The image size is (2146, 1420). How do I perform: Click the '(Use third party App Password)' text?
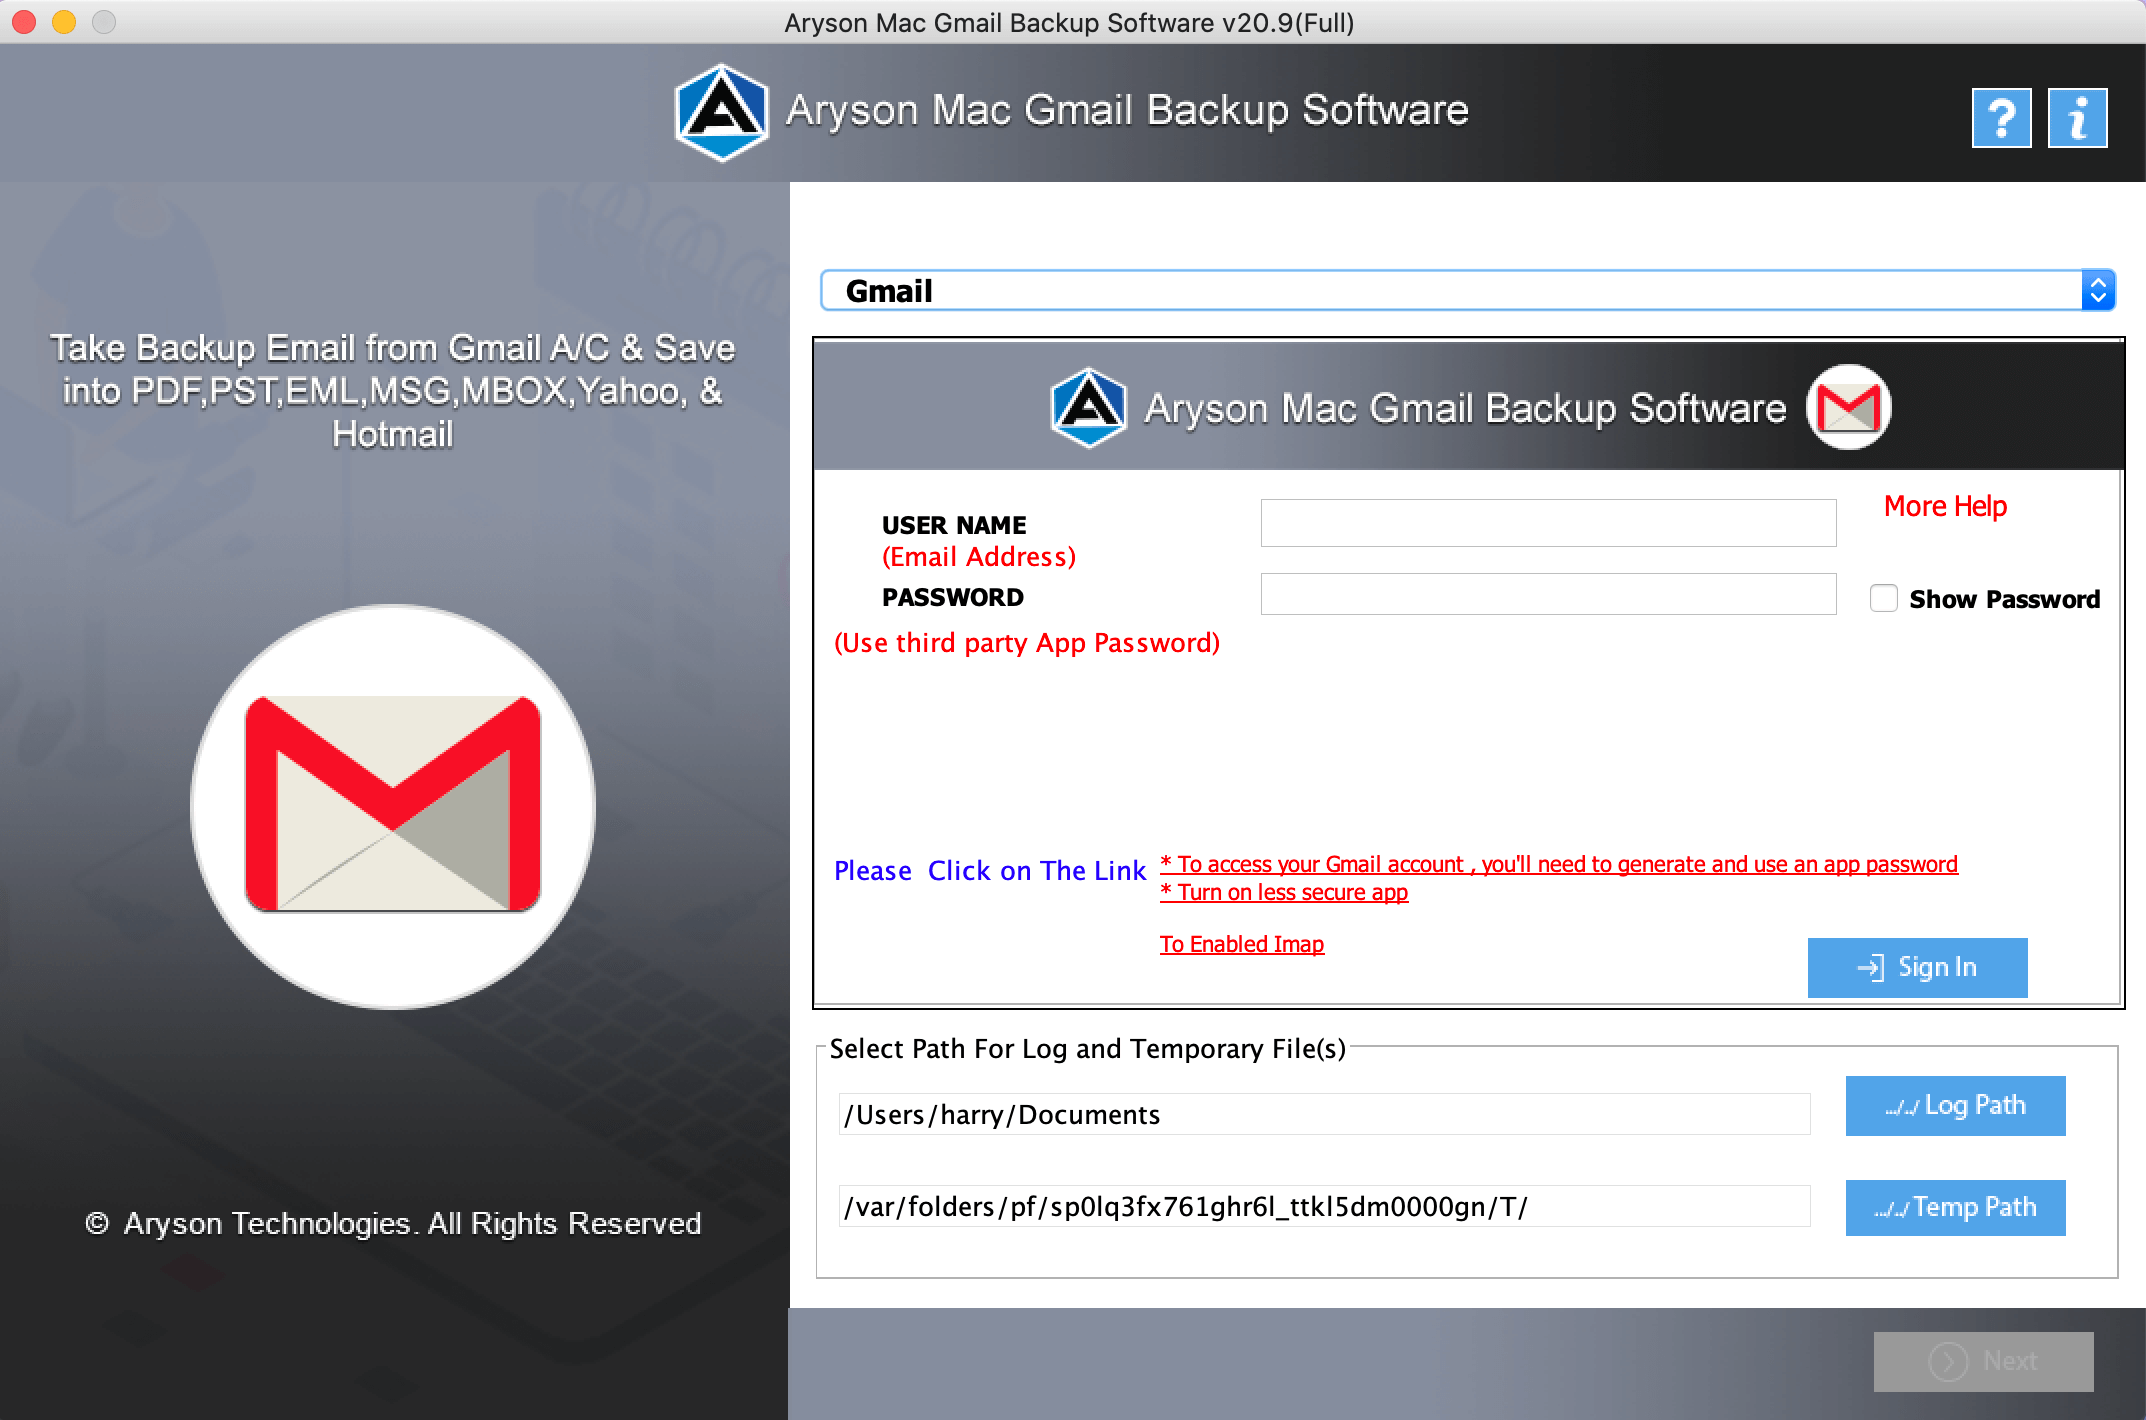coord(1027,643)
